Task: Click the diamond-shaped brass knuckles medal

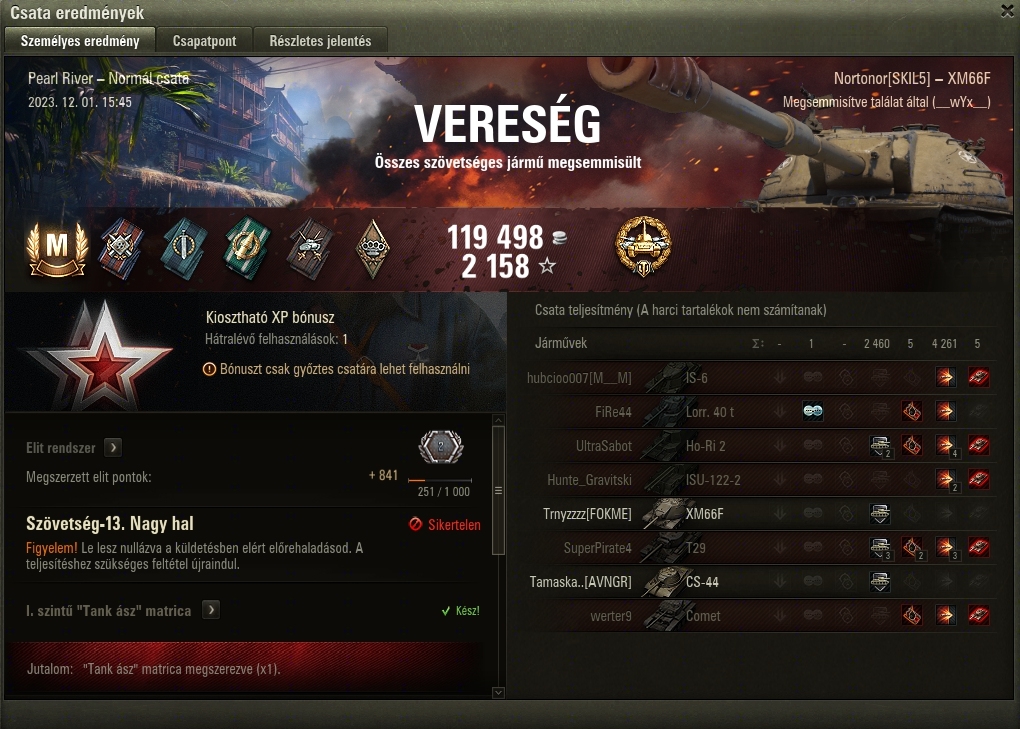Action: (373, 249)
